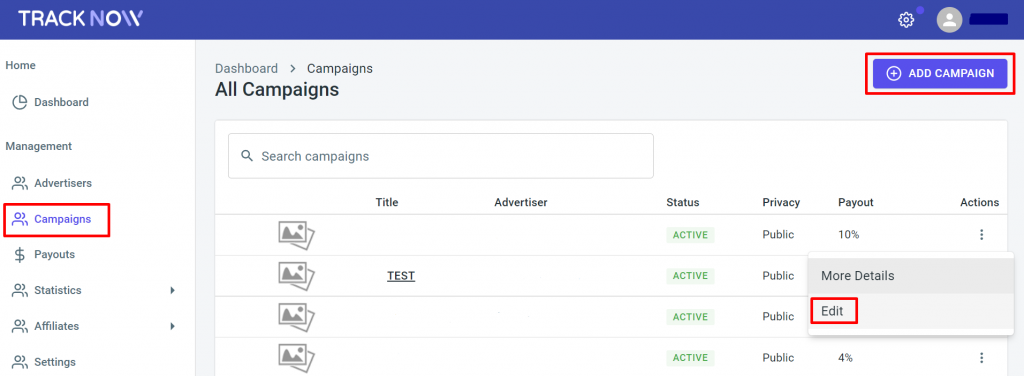
Task: Click image placeholder of TEST campaign
Action: [x=296, y=275]
